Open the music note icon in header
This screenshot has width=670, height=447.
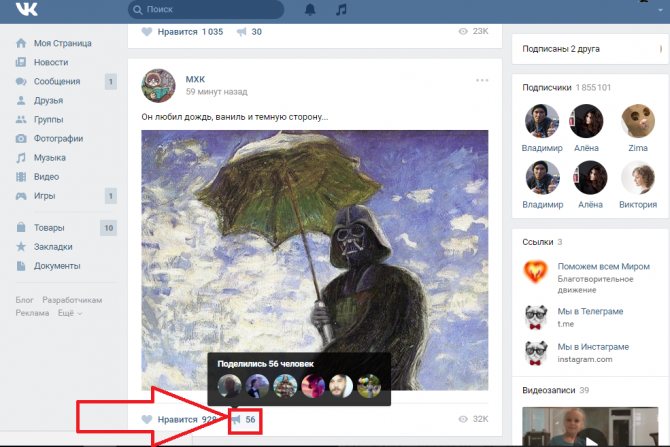click(x=341, y=9)
